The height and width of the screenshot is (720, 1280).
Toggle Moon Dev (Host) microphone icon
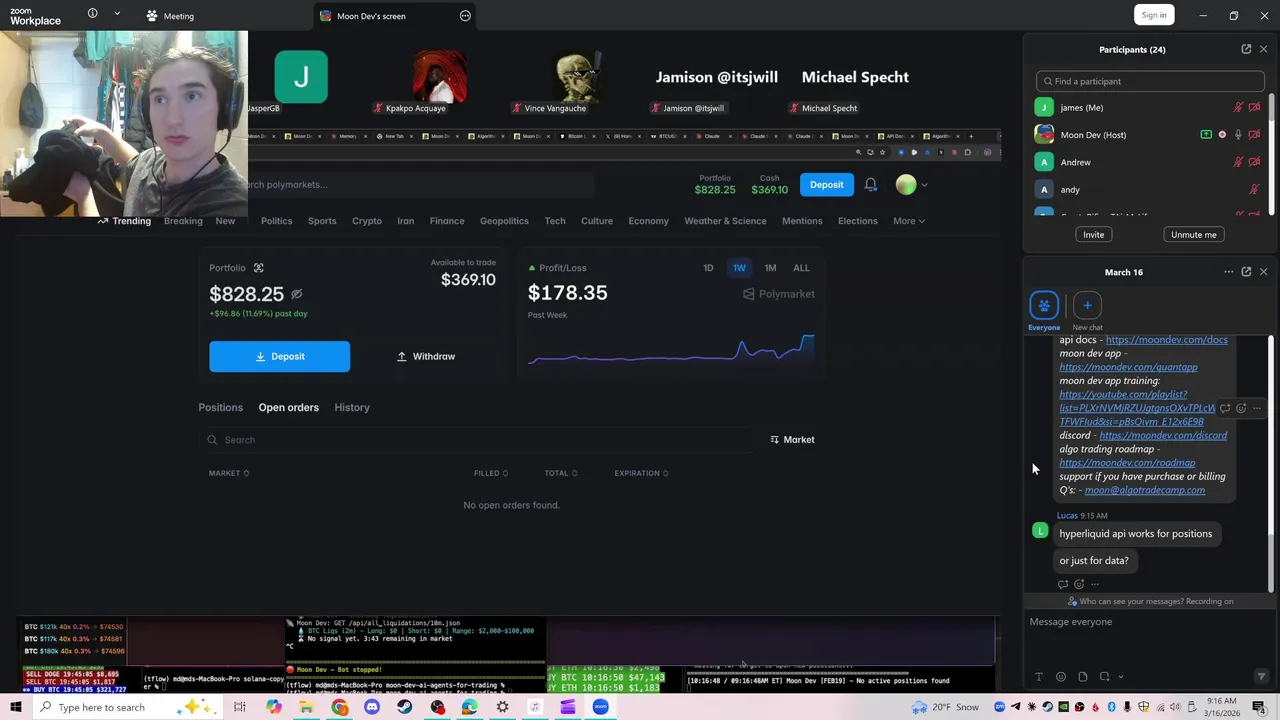(1238, 135)
